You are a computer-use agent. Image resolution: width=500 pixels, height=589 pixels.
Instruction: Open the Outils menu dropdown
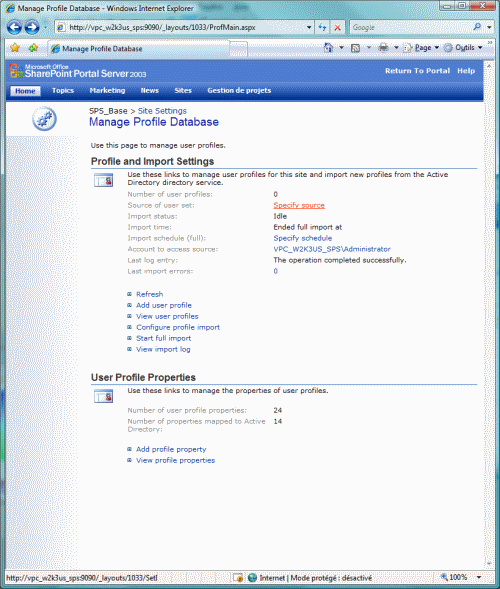click(x=464, y=48)
